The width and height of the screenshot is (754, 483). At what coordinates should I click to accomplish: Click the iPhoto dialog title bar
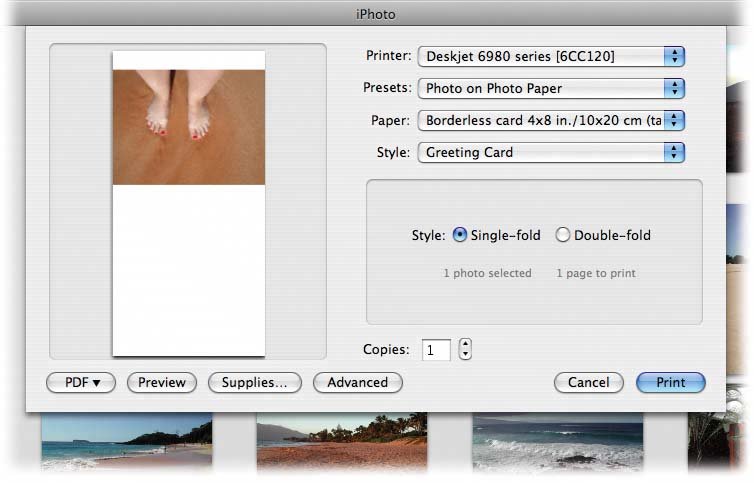376,14
